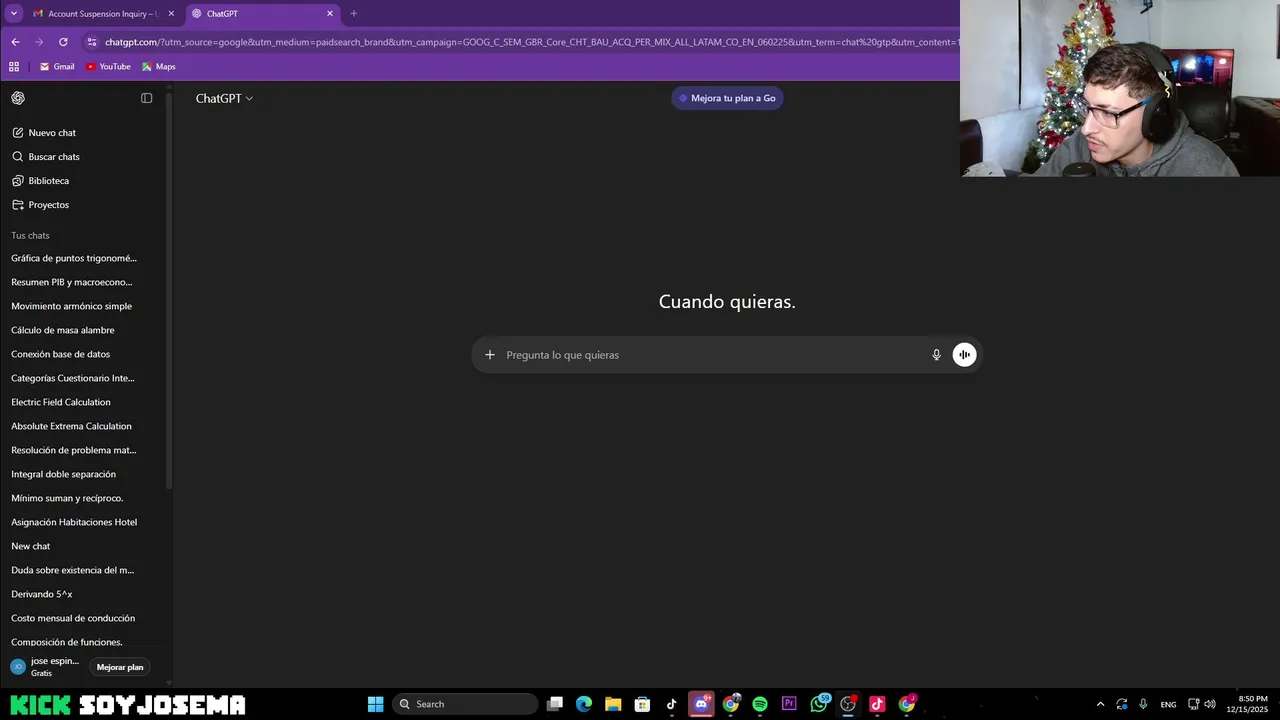Open chat Conexión base de datos

(x=61, y=354)
